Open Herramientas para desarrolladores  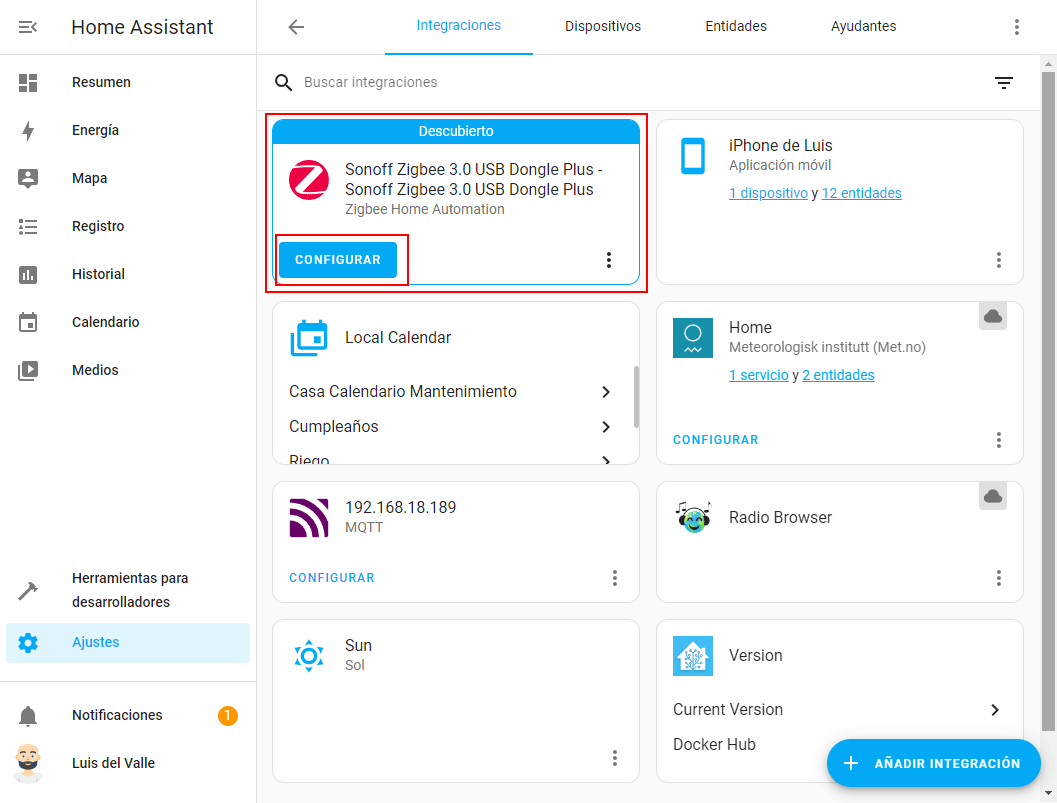click(x=130, y=590)
